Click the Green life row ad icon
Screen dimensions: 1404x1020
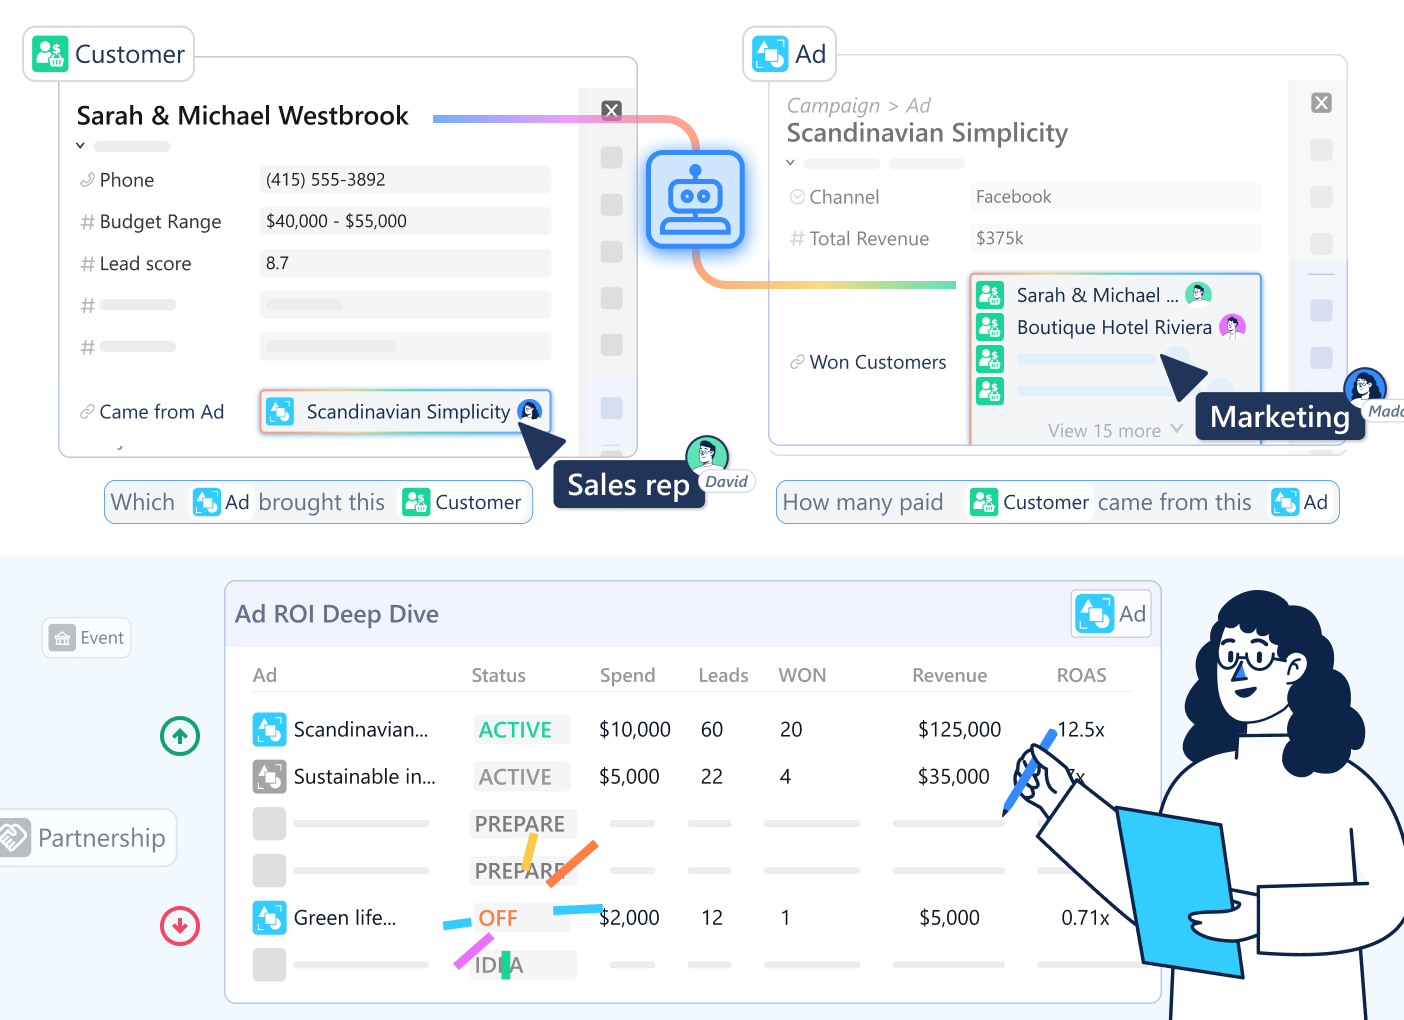pos(269,918)
